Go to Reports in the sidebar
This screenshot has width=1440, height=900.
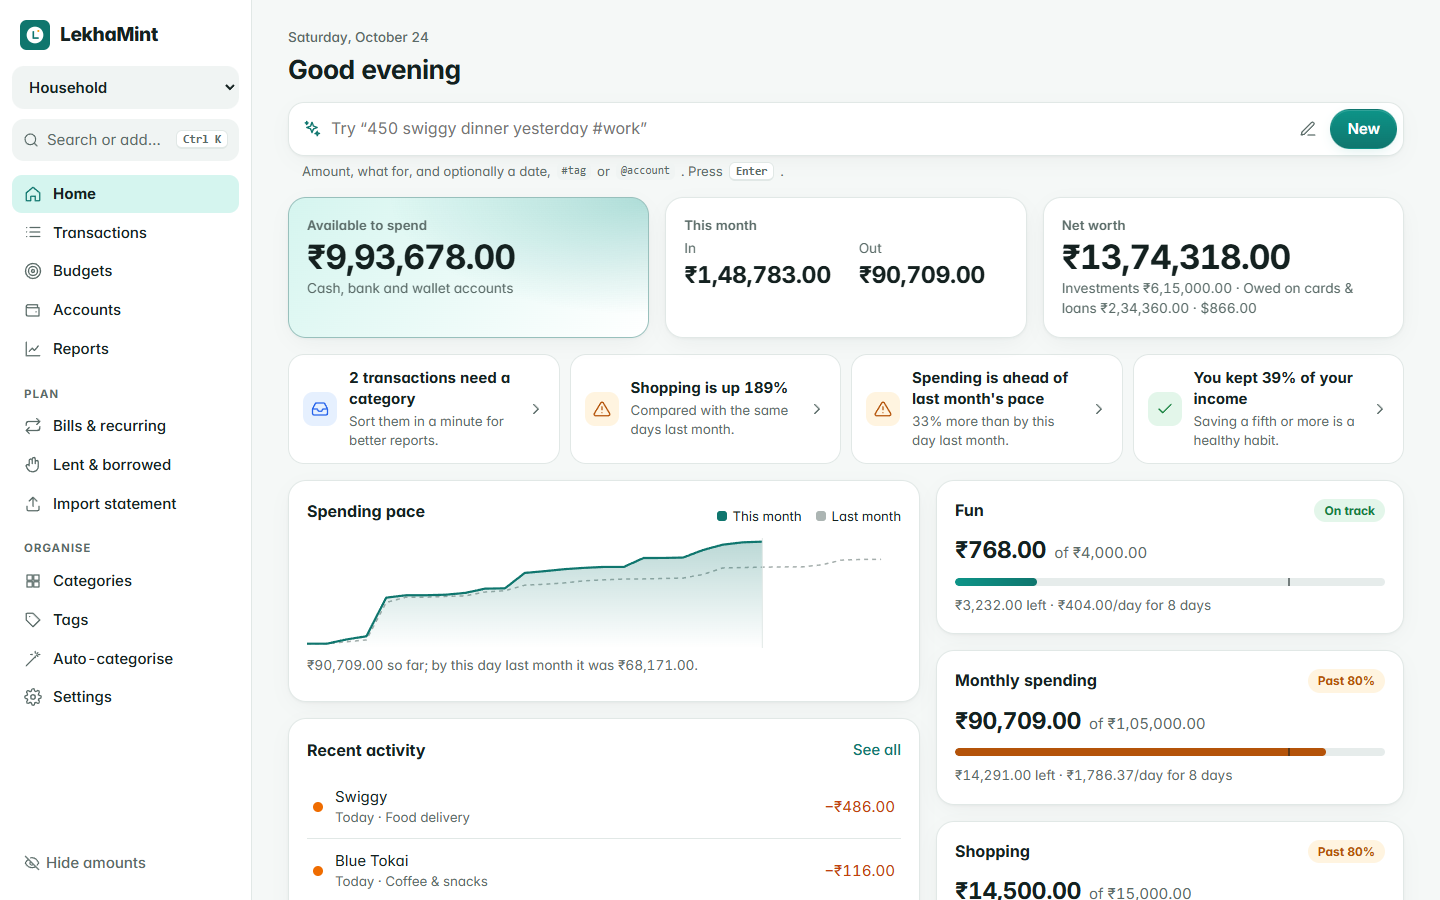[125, 349]
